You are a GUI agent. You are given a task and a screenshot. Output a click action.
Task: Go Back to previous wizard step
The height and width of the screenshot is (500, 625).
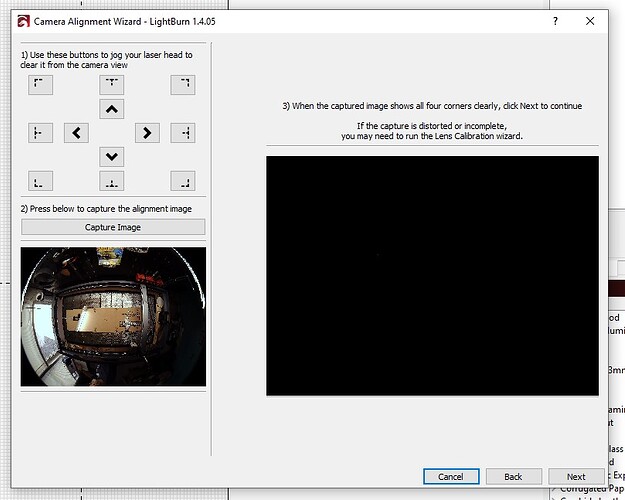tap(513, 476)
